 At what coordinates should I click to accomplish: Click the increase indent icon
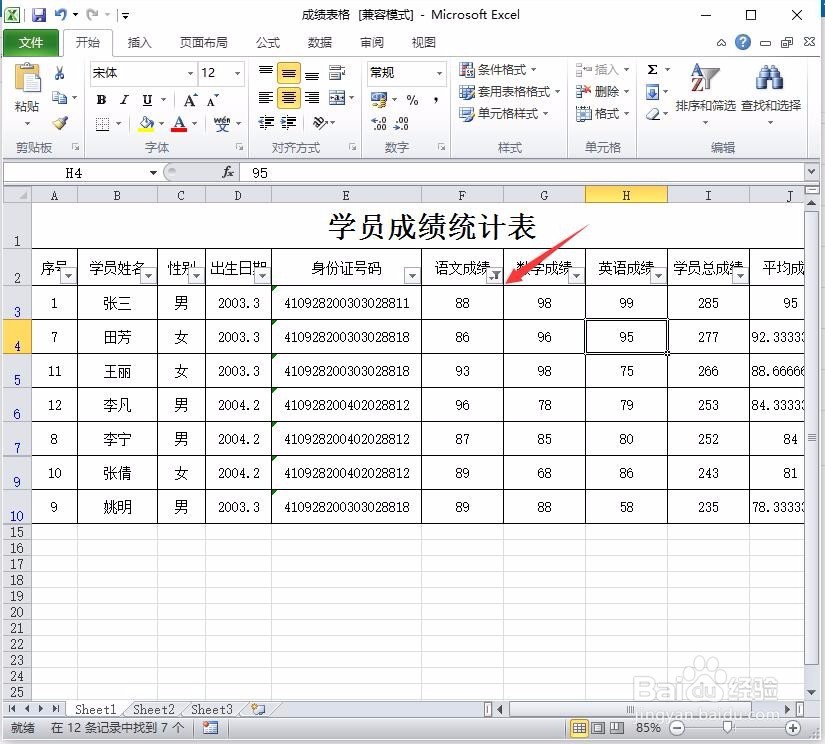(288, 123)
